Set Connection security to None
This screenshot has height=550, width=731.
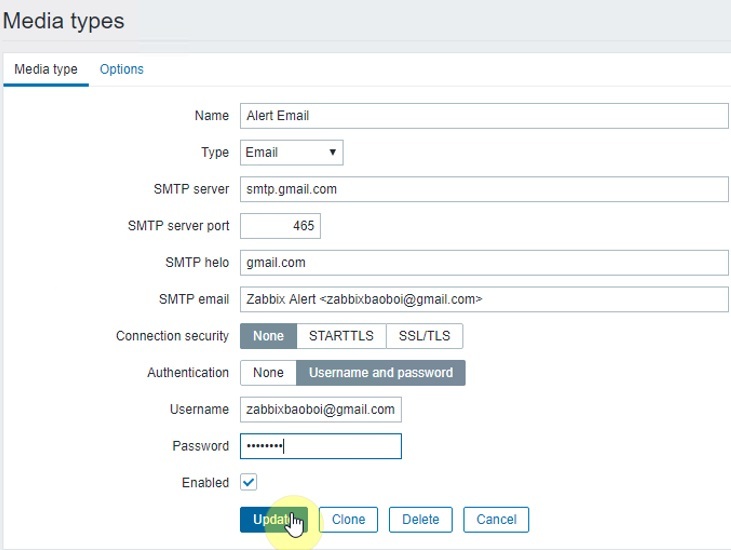pos(268,336)
